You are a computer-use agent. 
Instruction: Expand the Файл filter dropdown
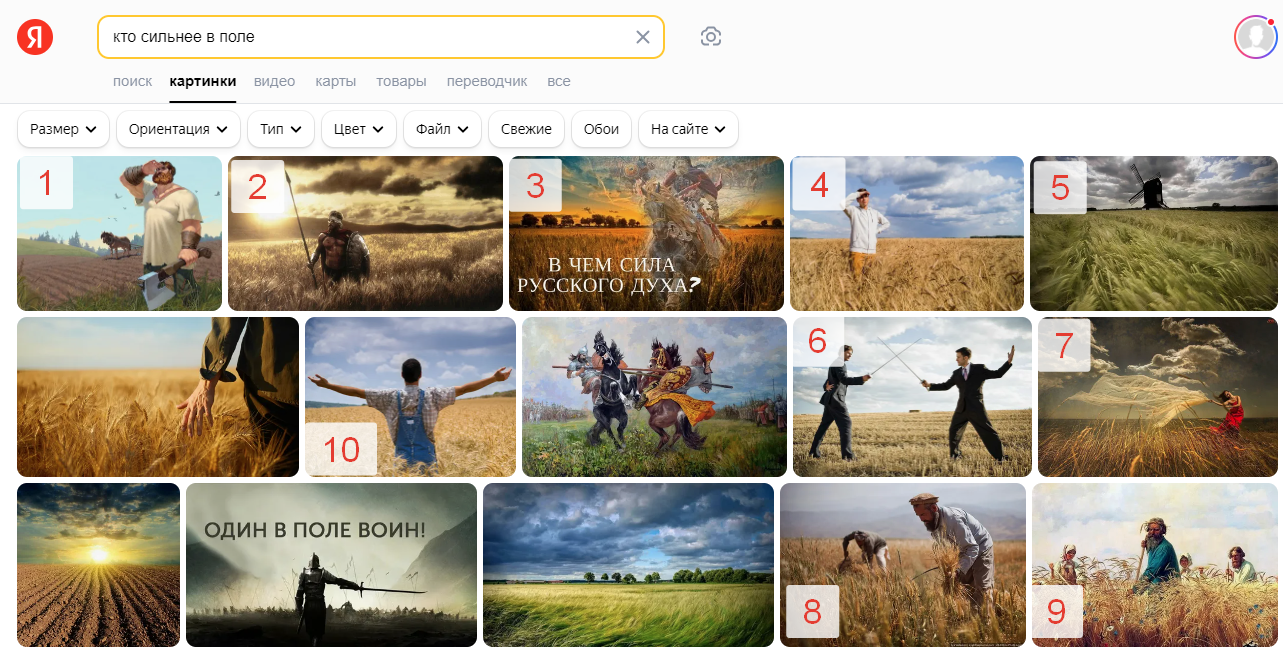click(x=442, y=129)
